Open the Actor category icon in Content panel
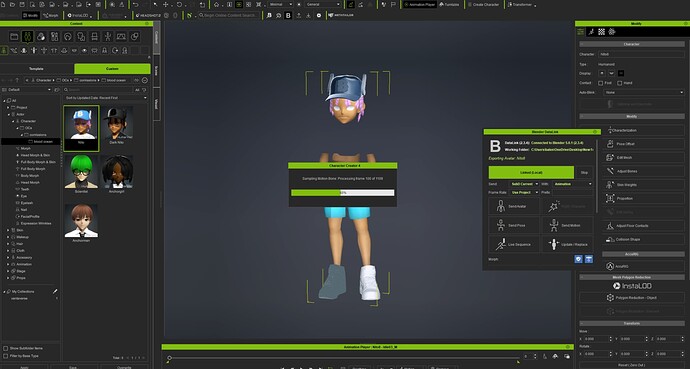 pos(27,36)
